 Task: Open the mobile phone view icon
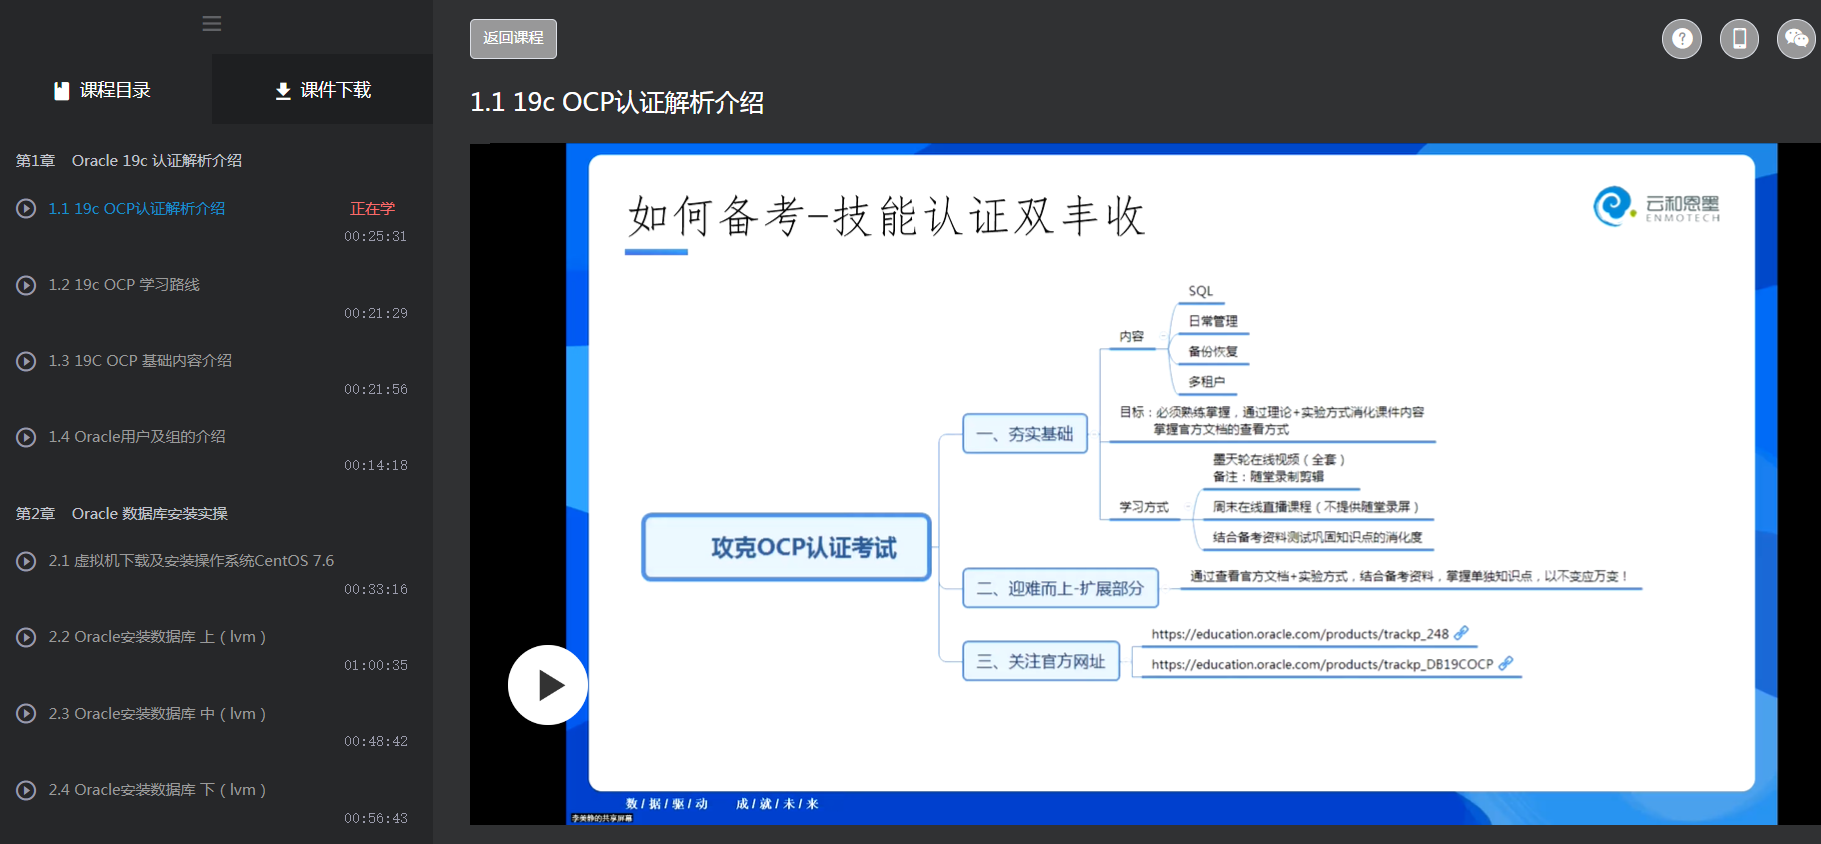1739,39
